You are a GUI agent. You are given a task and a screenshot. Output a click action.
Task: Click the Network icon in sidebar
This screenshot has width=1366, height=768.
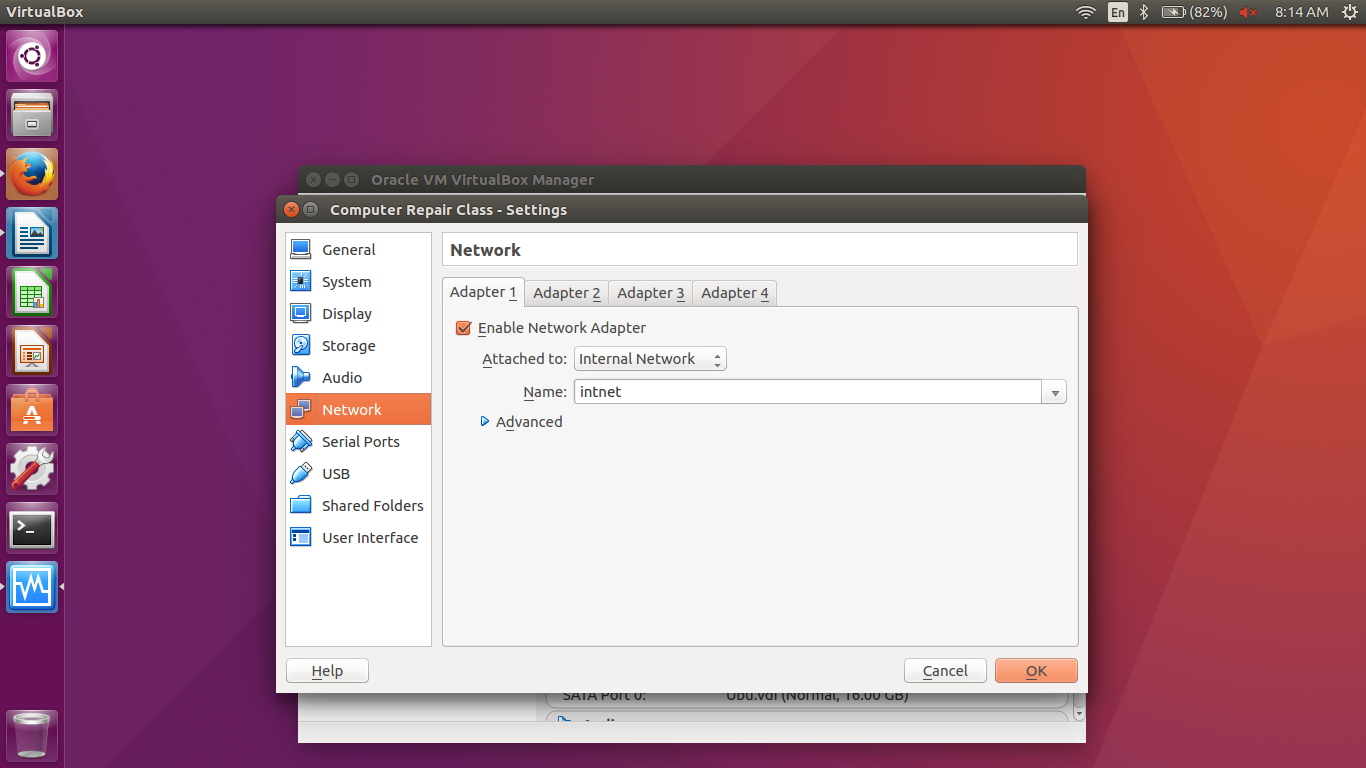301,409
